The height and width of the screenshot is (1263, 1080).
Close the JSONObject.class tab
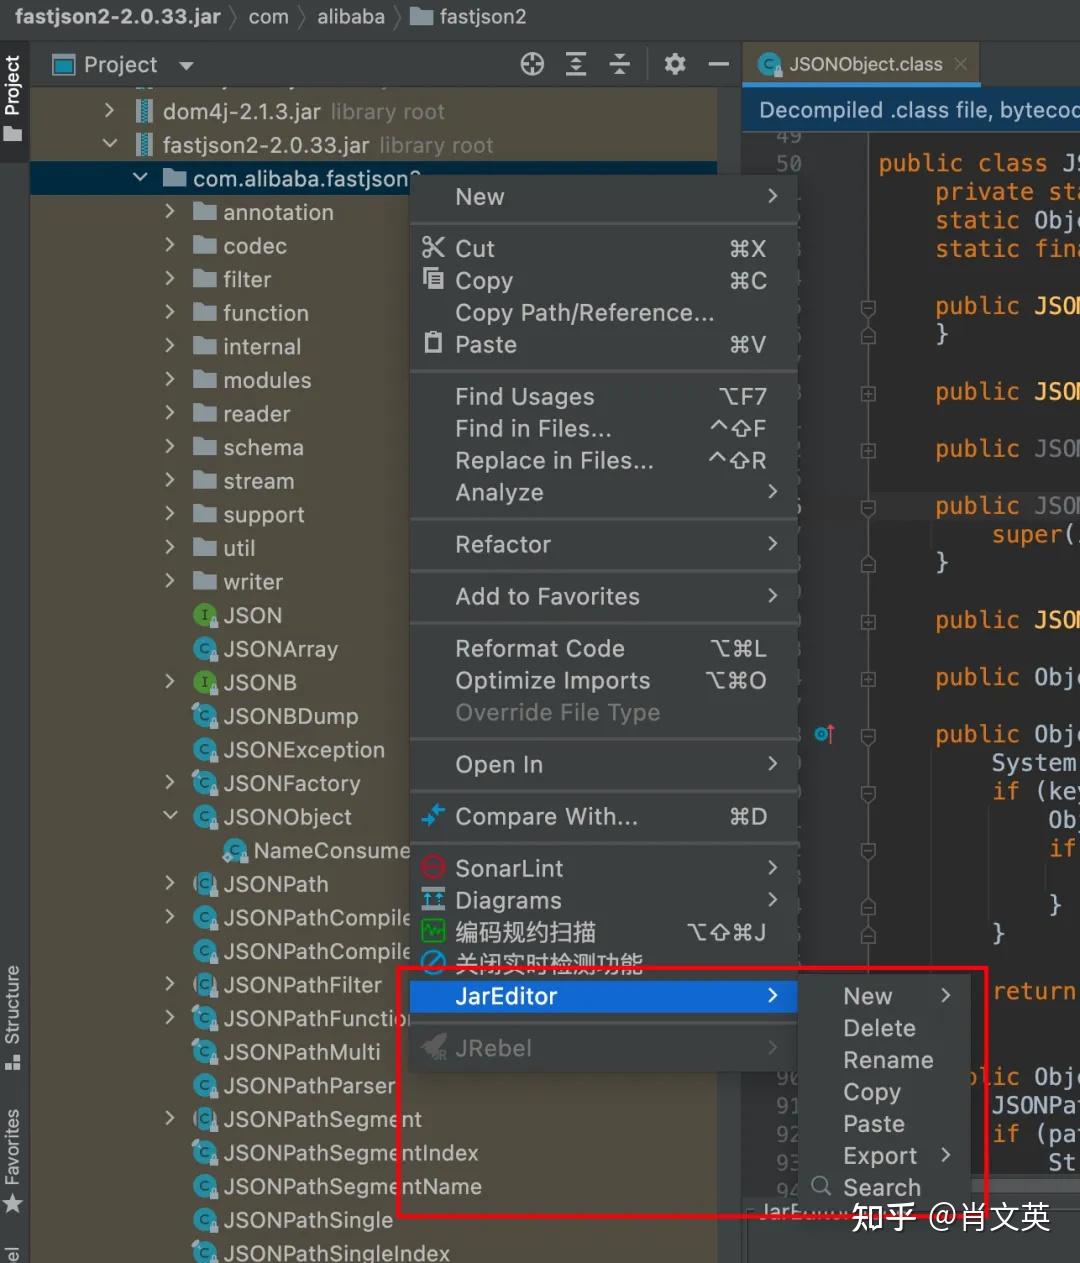click(961, 64)
